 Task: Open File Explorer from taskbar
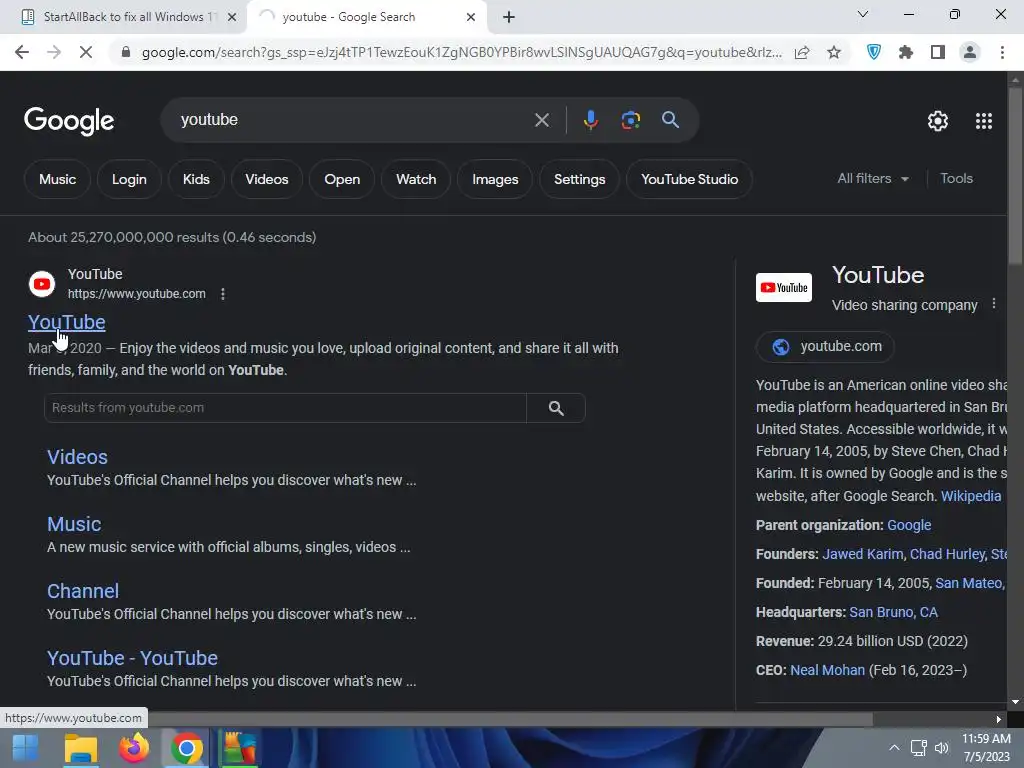point(80,748)
